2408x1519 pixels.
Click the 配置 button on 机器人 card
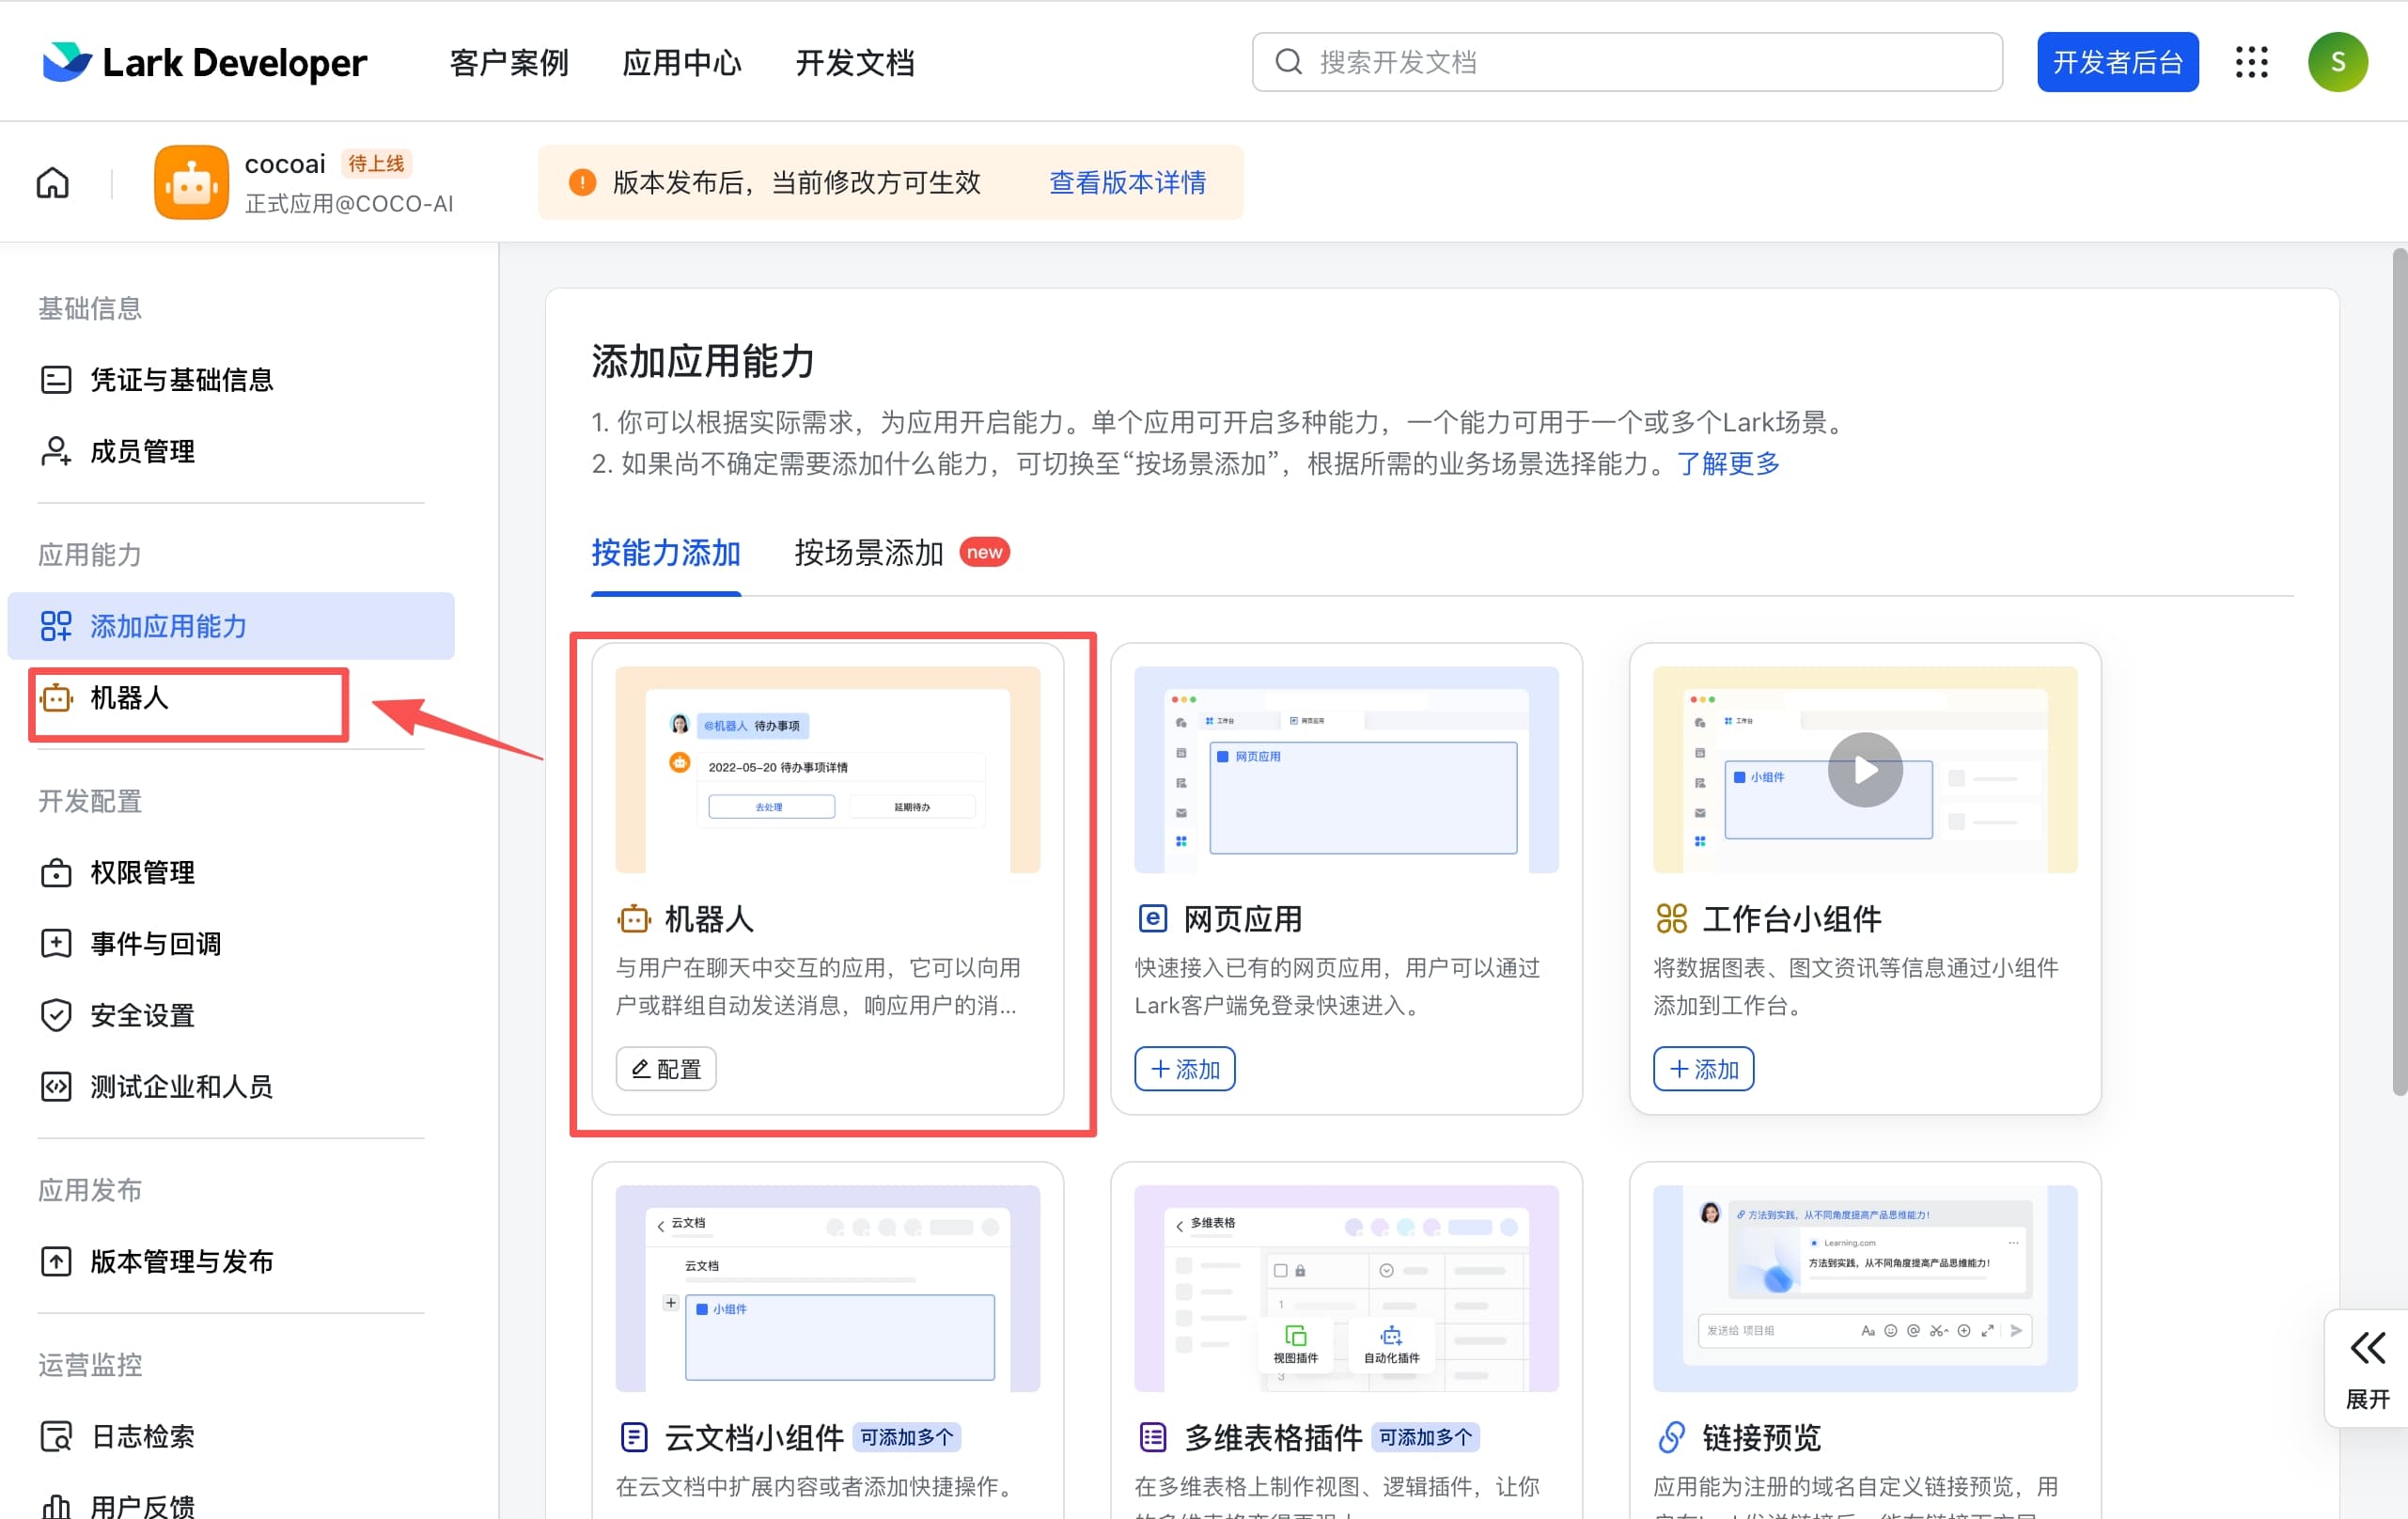pos(665,1068)
